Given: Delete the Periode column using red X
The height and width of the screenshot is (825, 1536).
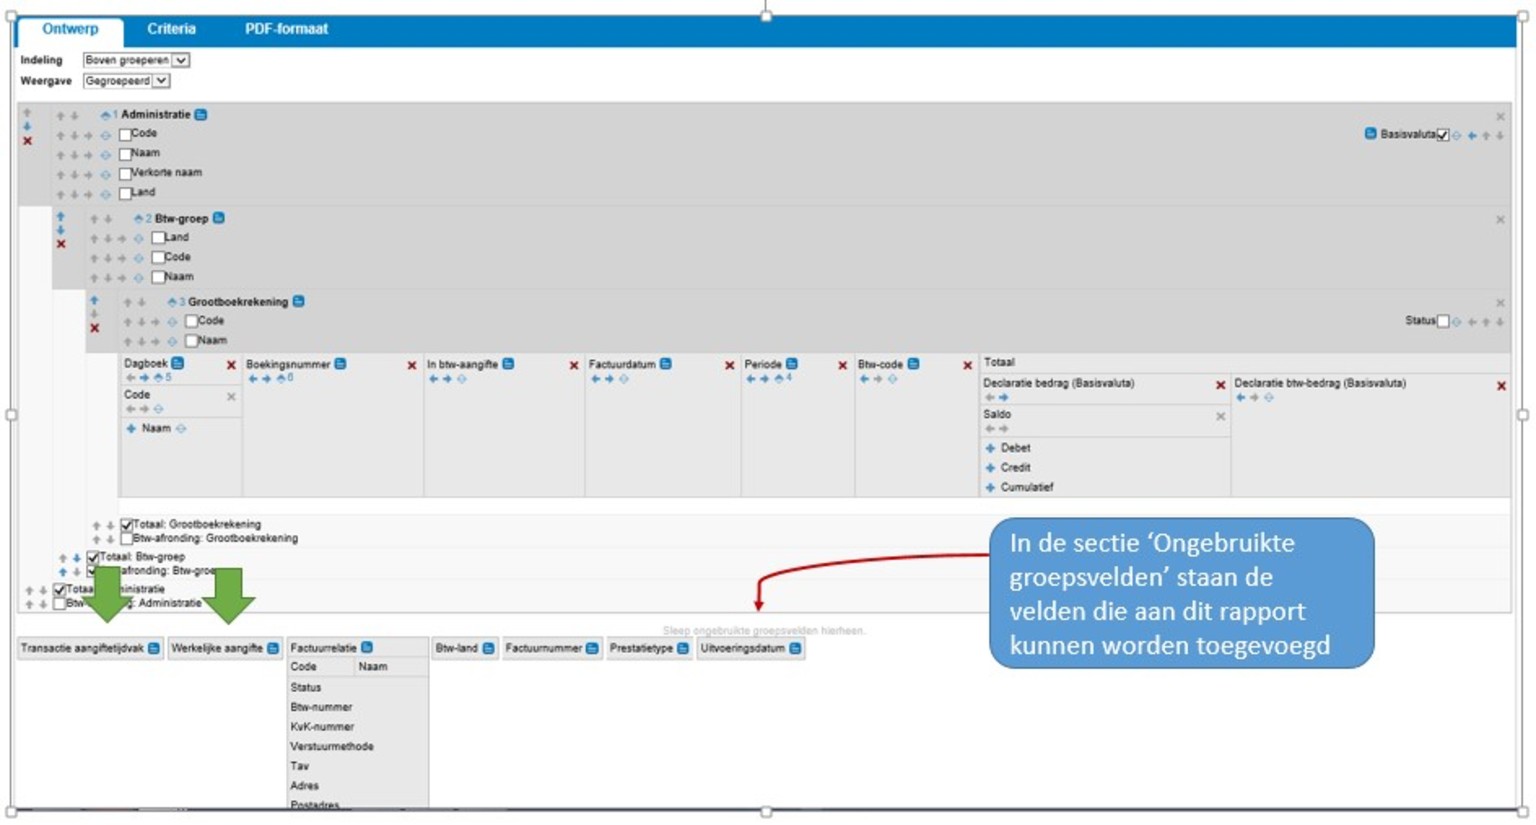Looking at the screenshot, I should tap(842, 366).
